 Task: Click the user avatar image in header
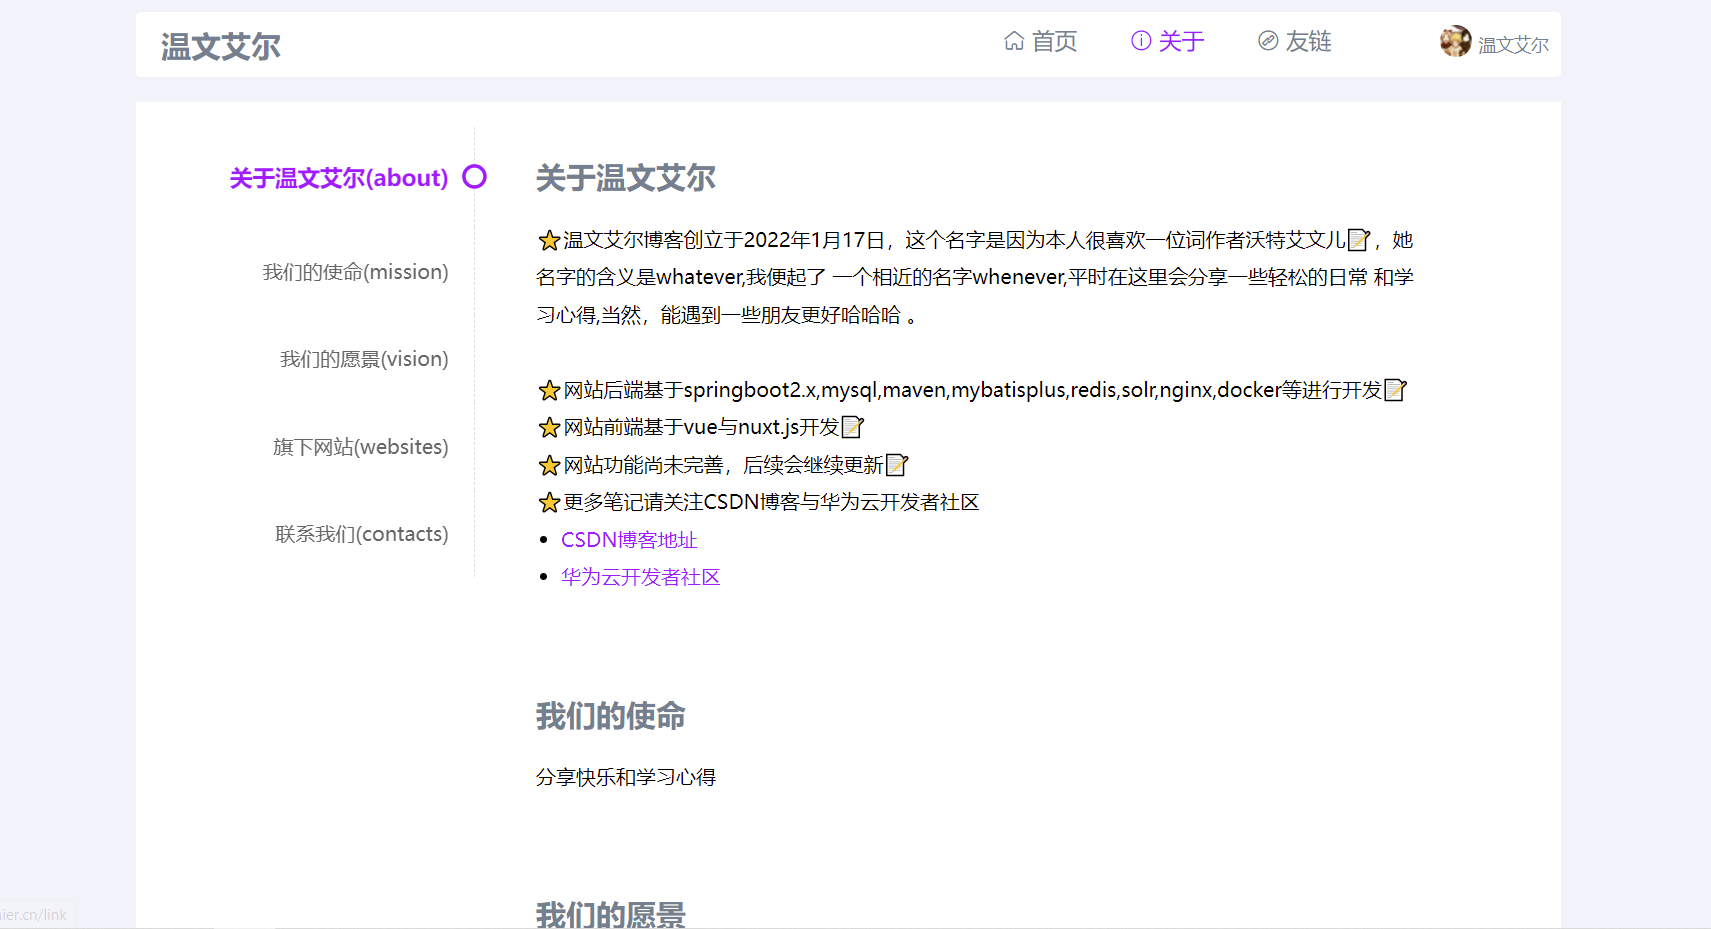(1456, 41)
